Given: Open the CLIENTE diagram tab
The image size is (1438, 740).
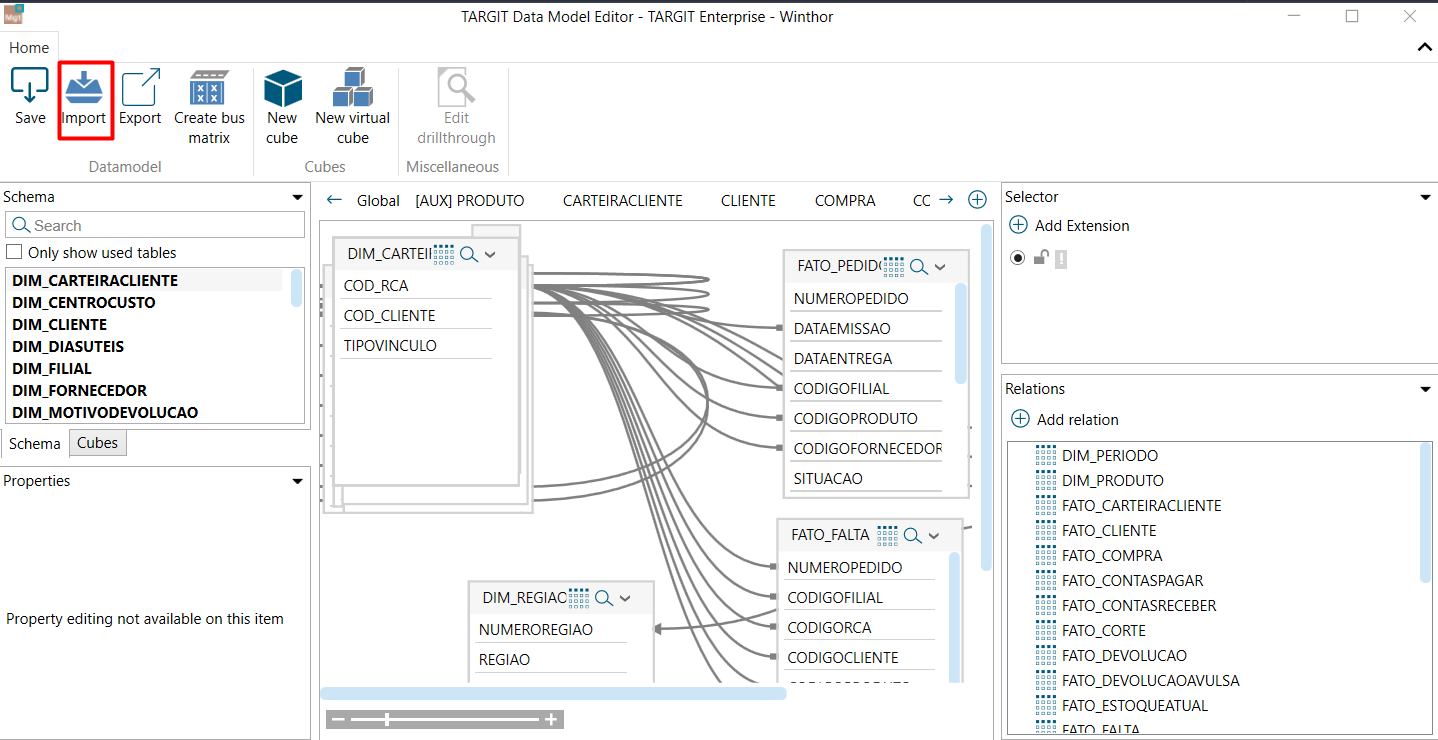Looking at the screenshot, I should (748, 200).
